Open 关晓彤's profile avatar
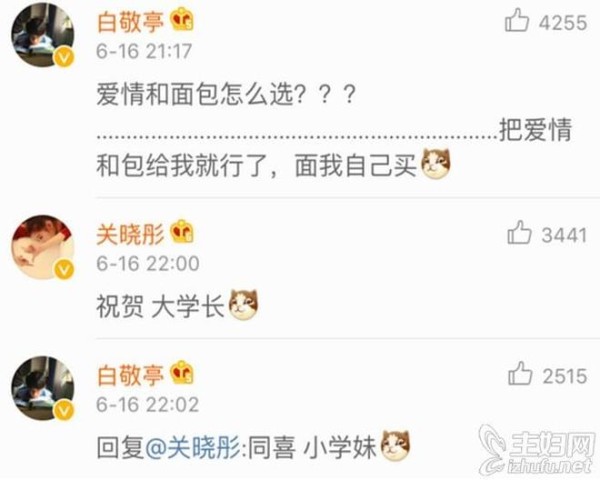600x480 pixels. tap(42, 247)
